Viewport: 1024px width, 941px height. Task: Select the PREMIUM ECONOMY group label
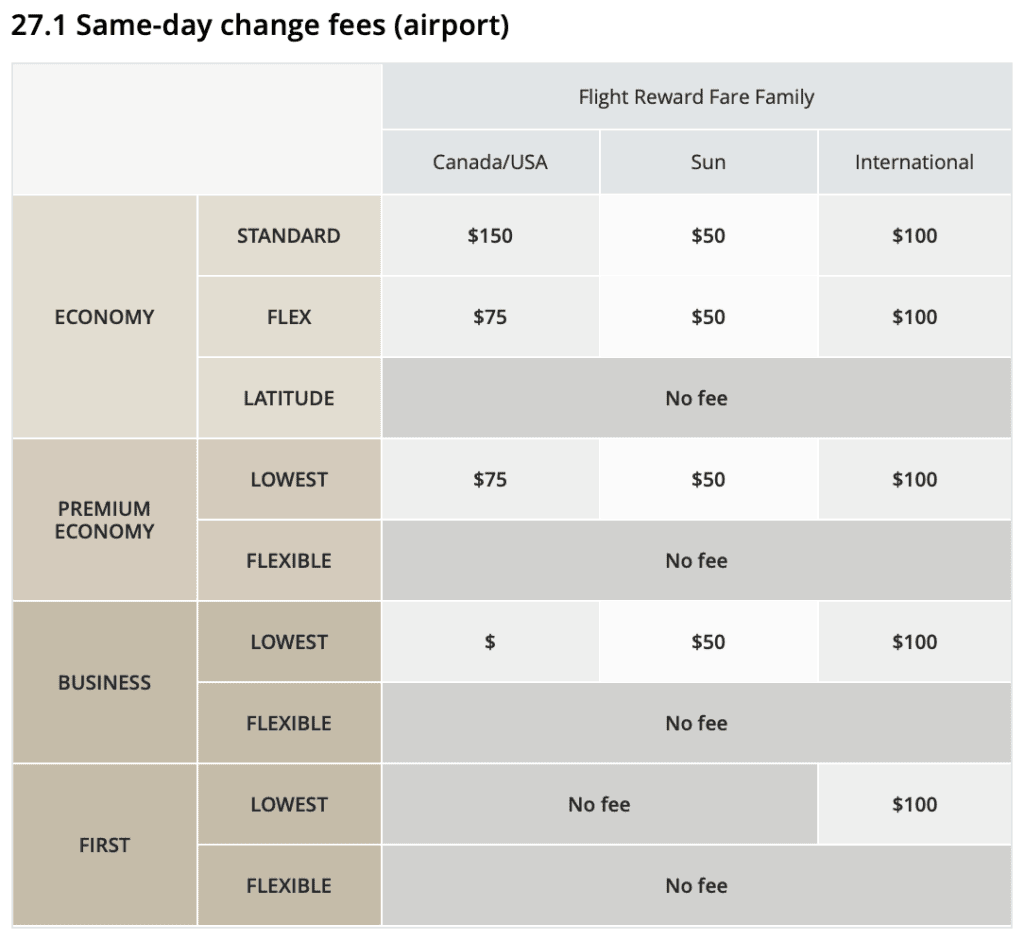(x=104, y=520)
